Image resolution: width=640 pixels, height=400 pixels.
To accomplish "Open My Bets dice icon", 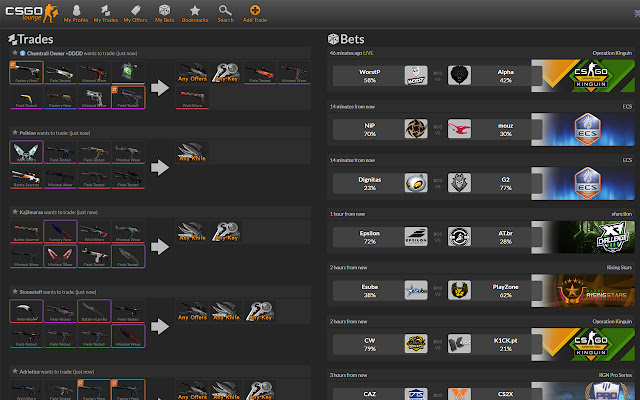I will point(165,12).
